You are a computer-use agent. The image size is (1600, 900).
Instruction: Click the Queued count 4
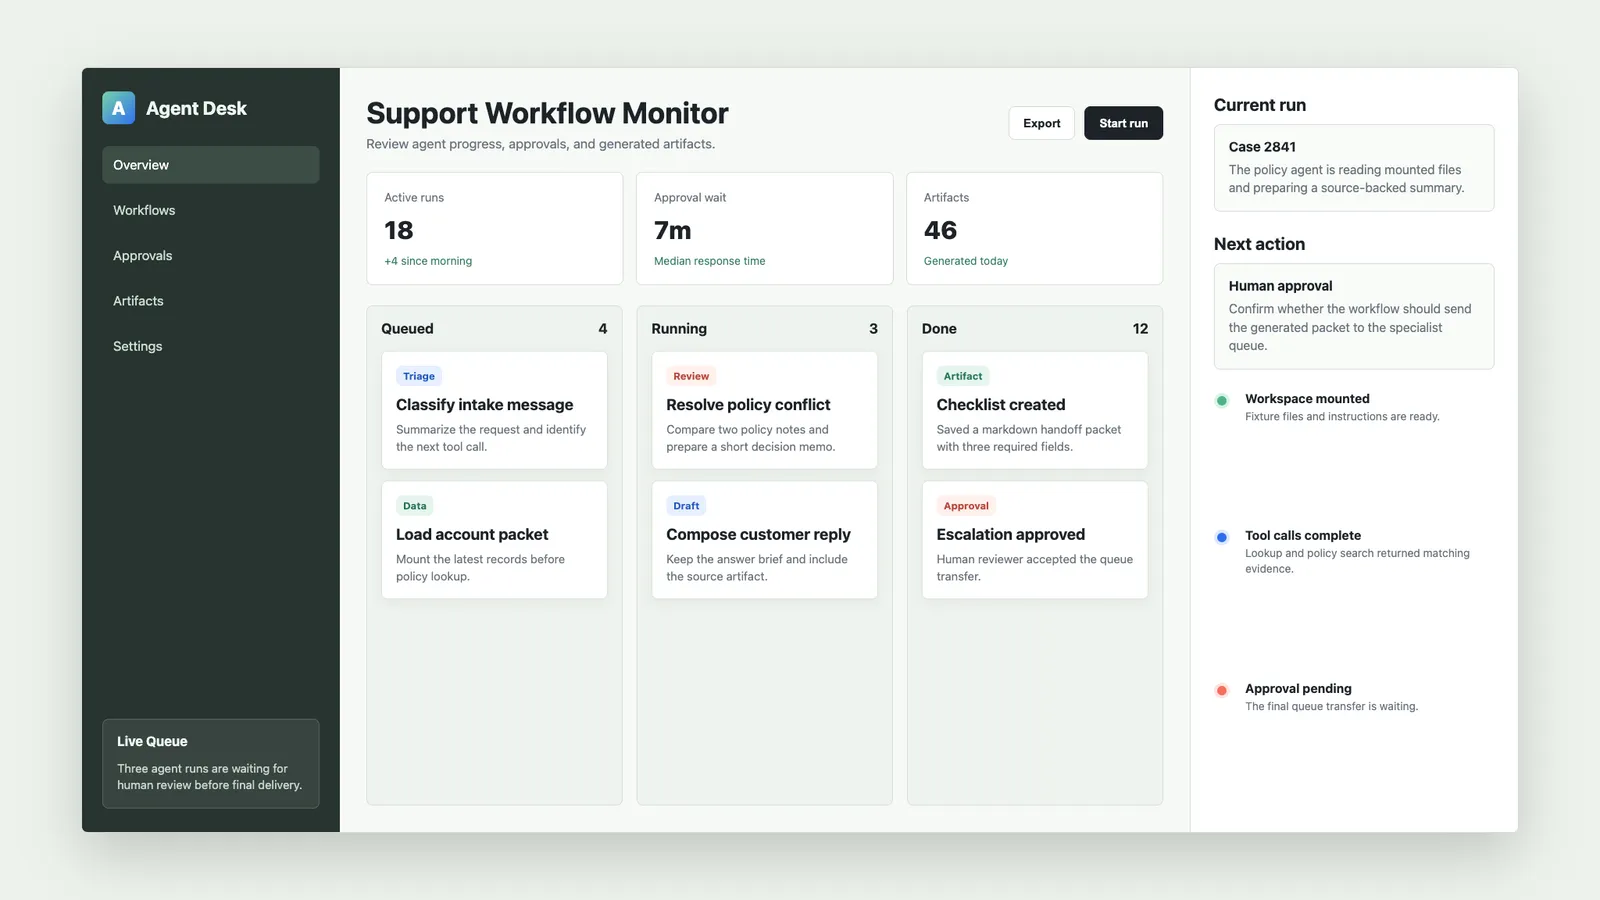tap(603, 329)
